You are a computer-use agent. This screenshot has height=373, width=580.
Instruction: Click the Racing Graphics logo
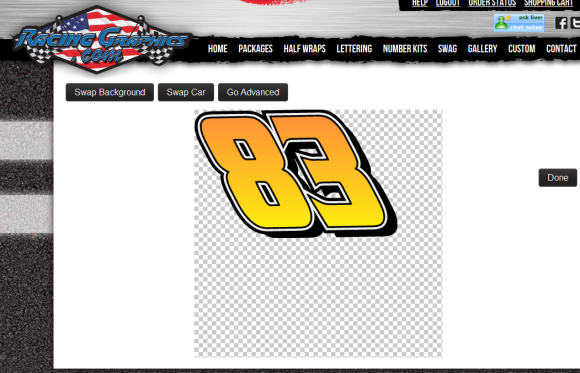pyautogui.click(x=102, y=39)
